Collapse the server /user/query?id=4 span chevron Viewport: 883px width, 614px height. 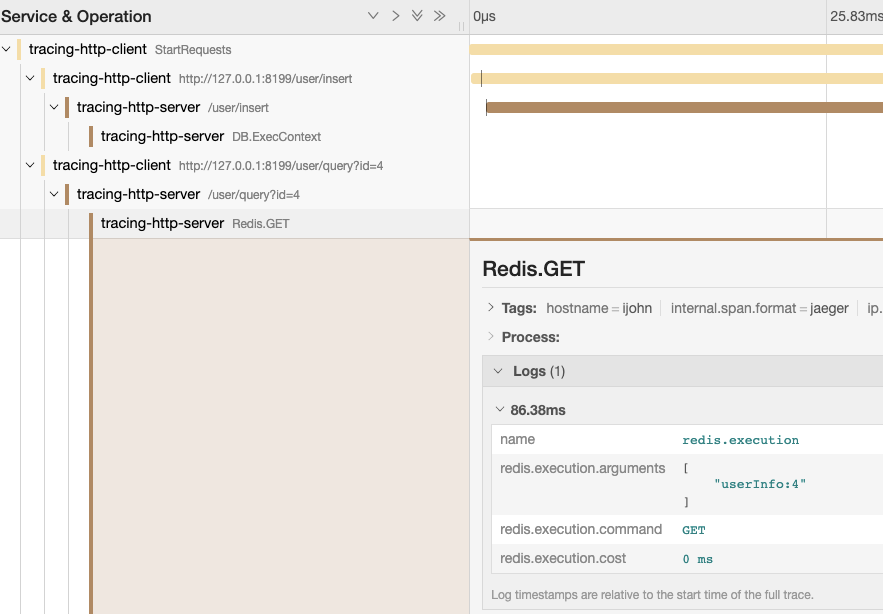pos(55,194)
